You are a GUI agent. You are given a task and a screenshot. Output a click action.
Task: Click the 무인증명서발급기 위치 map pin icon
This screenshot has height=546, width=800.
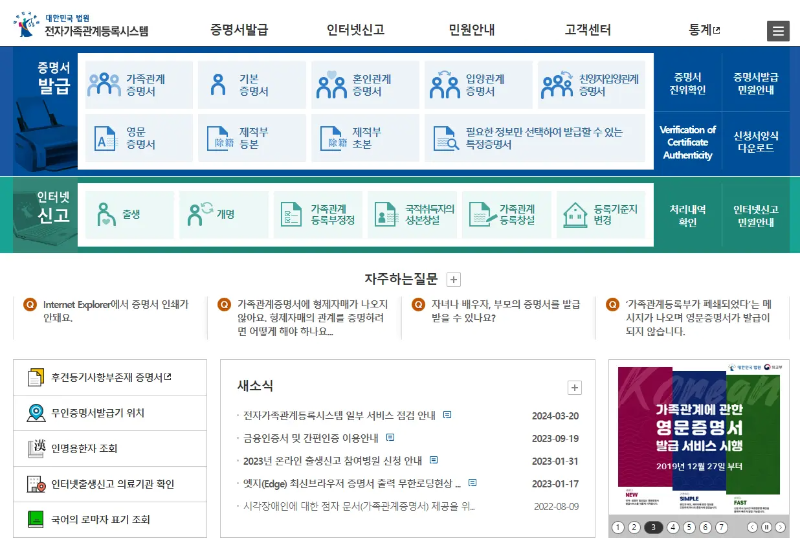pos(36,413)
